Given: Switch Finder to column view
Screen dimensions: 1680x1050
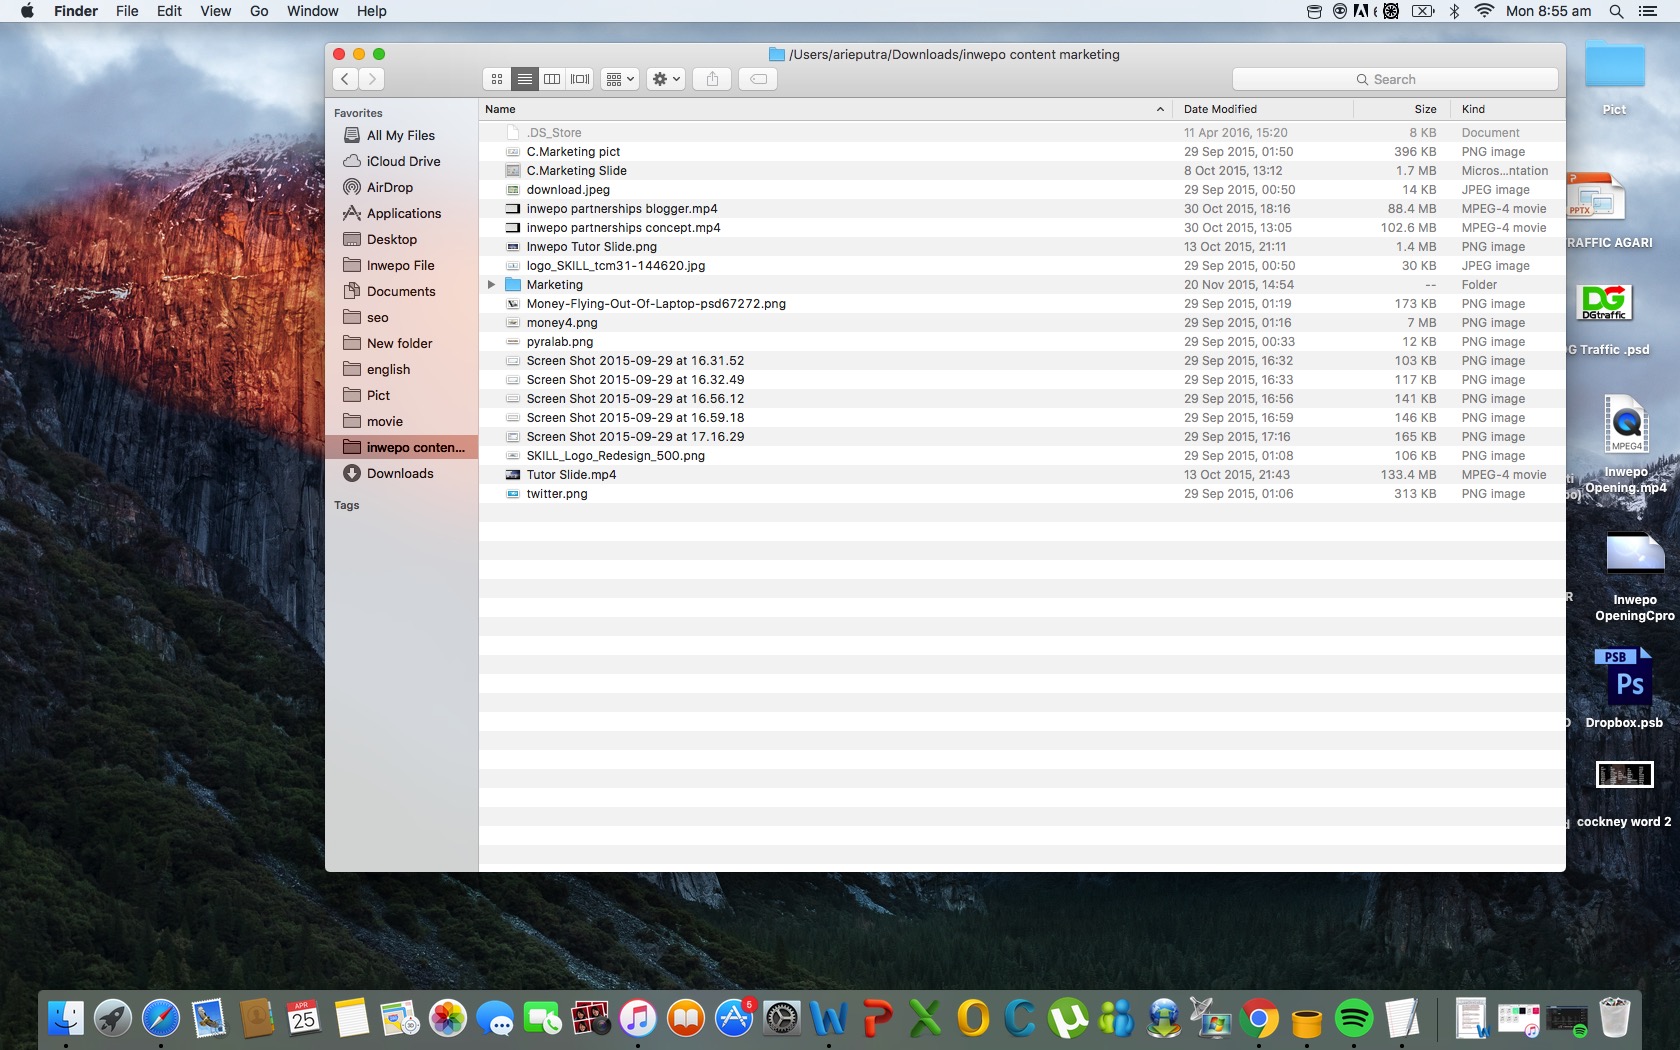Looking at the screenshot, I should [552, 79].
